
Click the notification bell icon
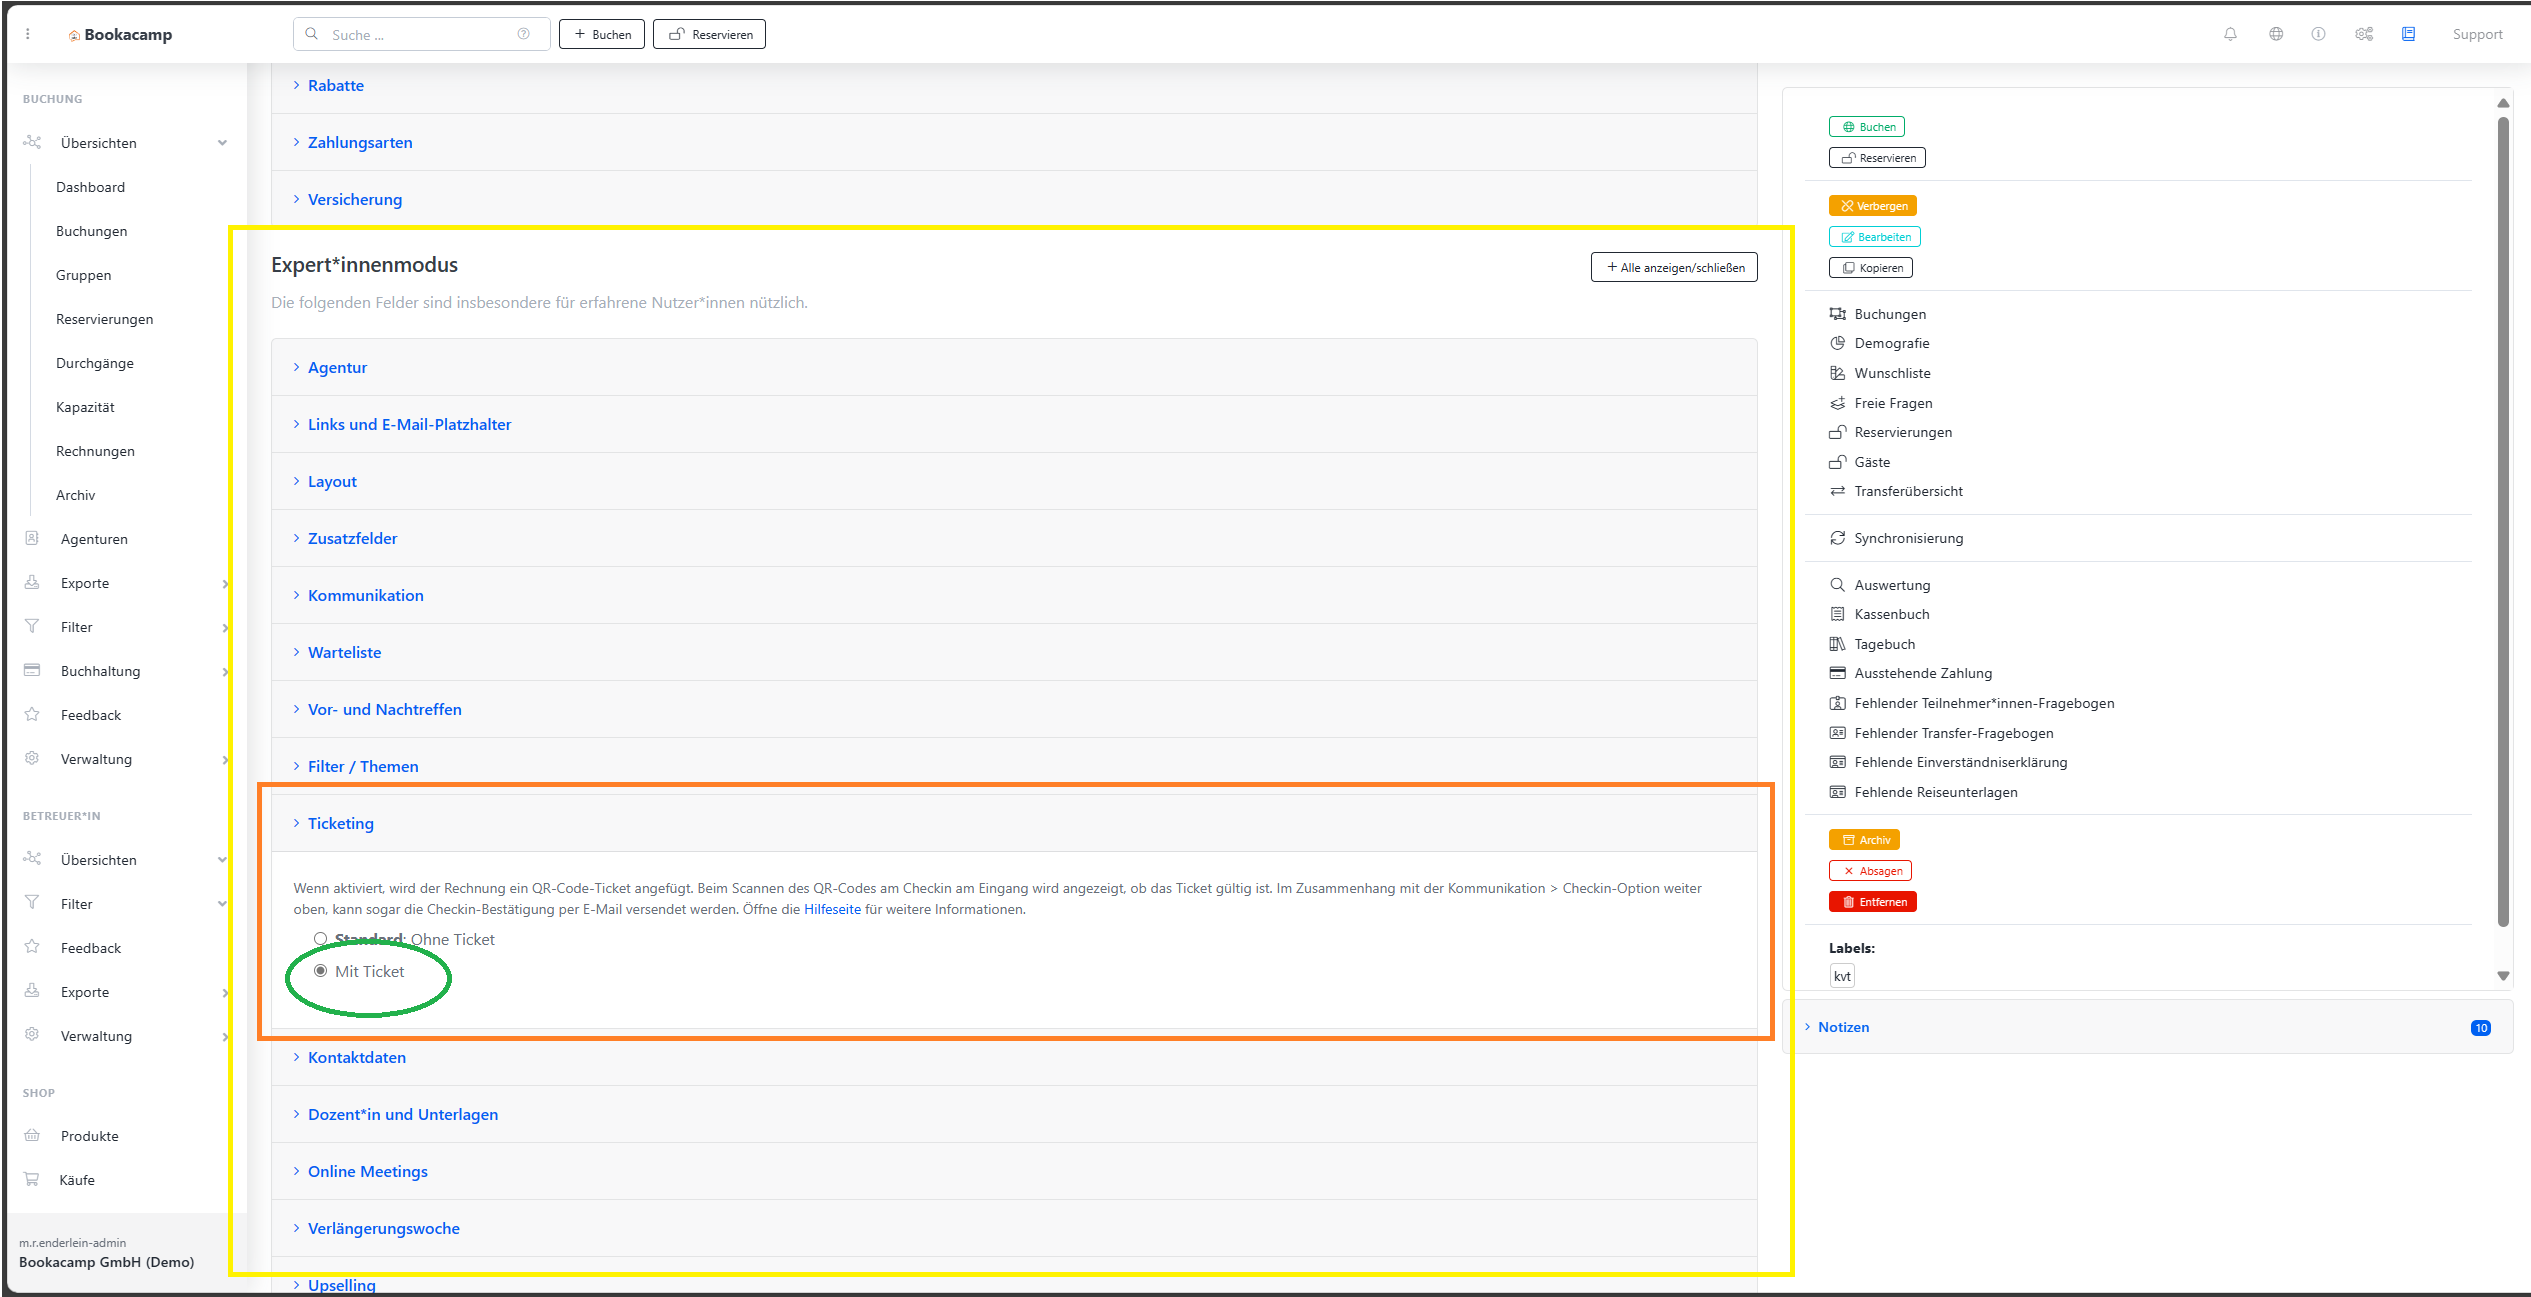2230,34
